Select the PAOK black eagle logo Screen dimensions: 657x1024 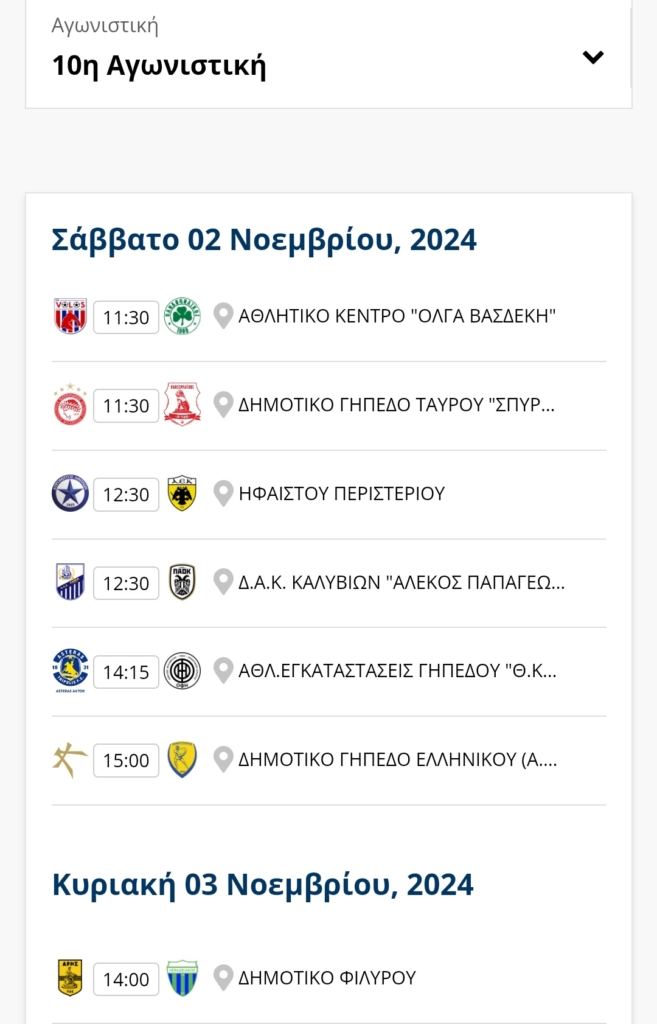coord(182,583)
